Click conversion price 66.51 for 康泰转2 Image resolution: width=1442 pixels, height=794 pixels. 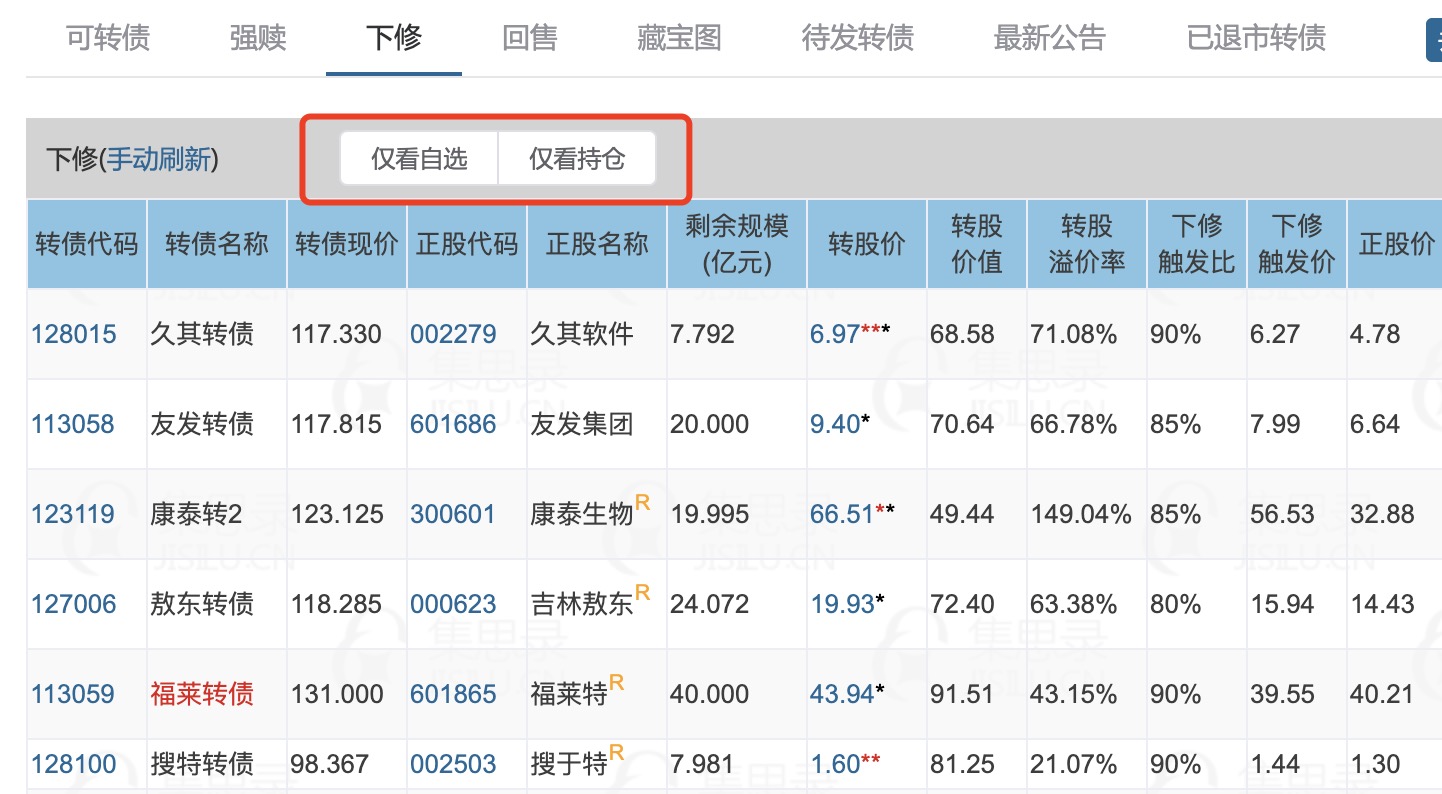coord(842,514)
